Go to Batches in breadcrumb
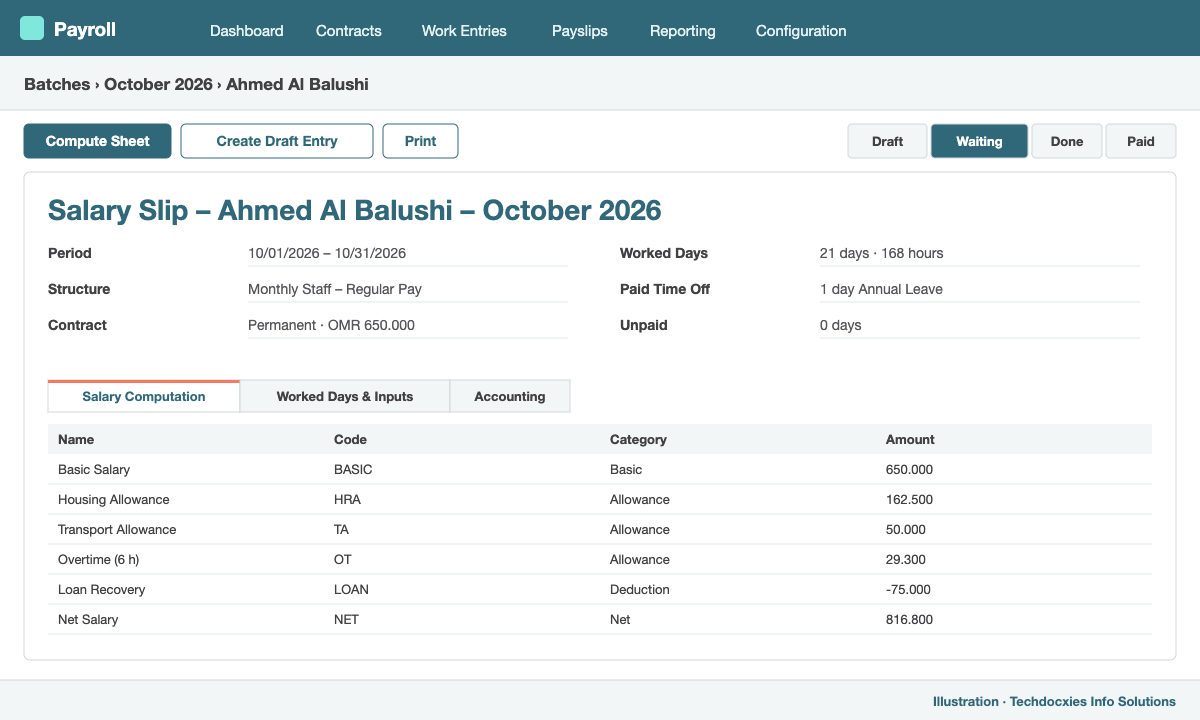The width and height of the screenshot is (1200, 720). coord(57,84)
